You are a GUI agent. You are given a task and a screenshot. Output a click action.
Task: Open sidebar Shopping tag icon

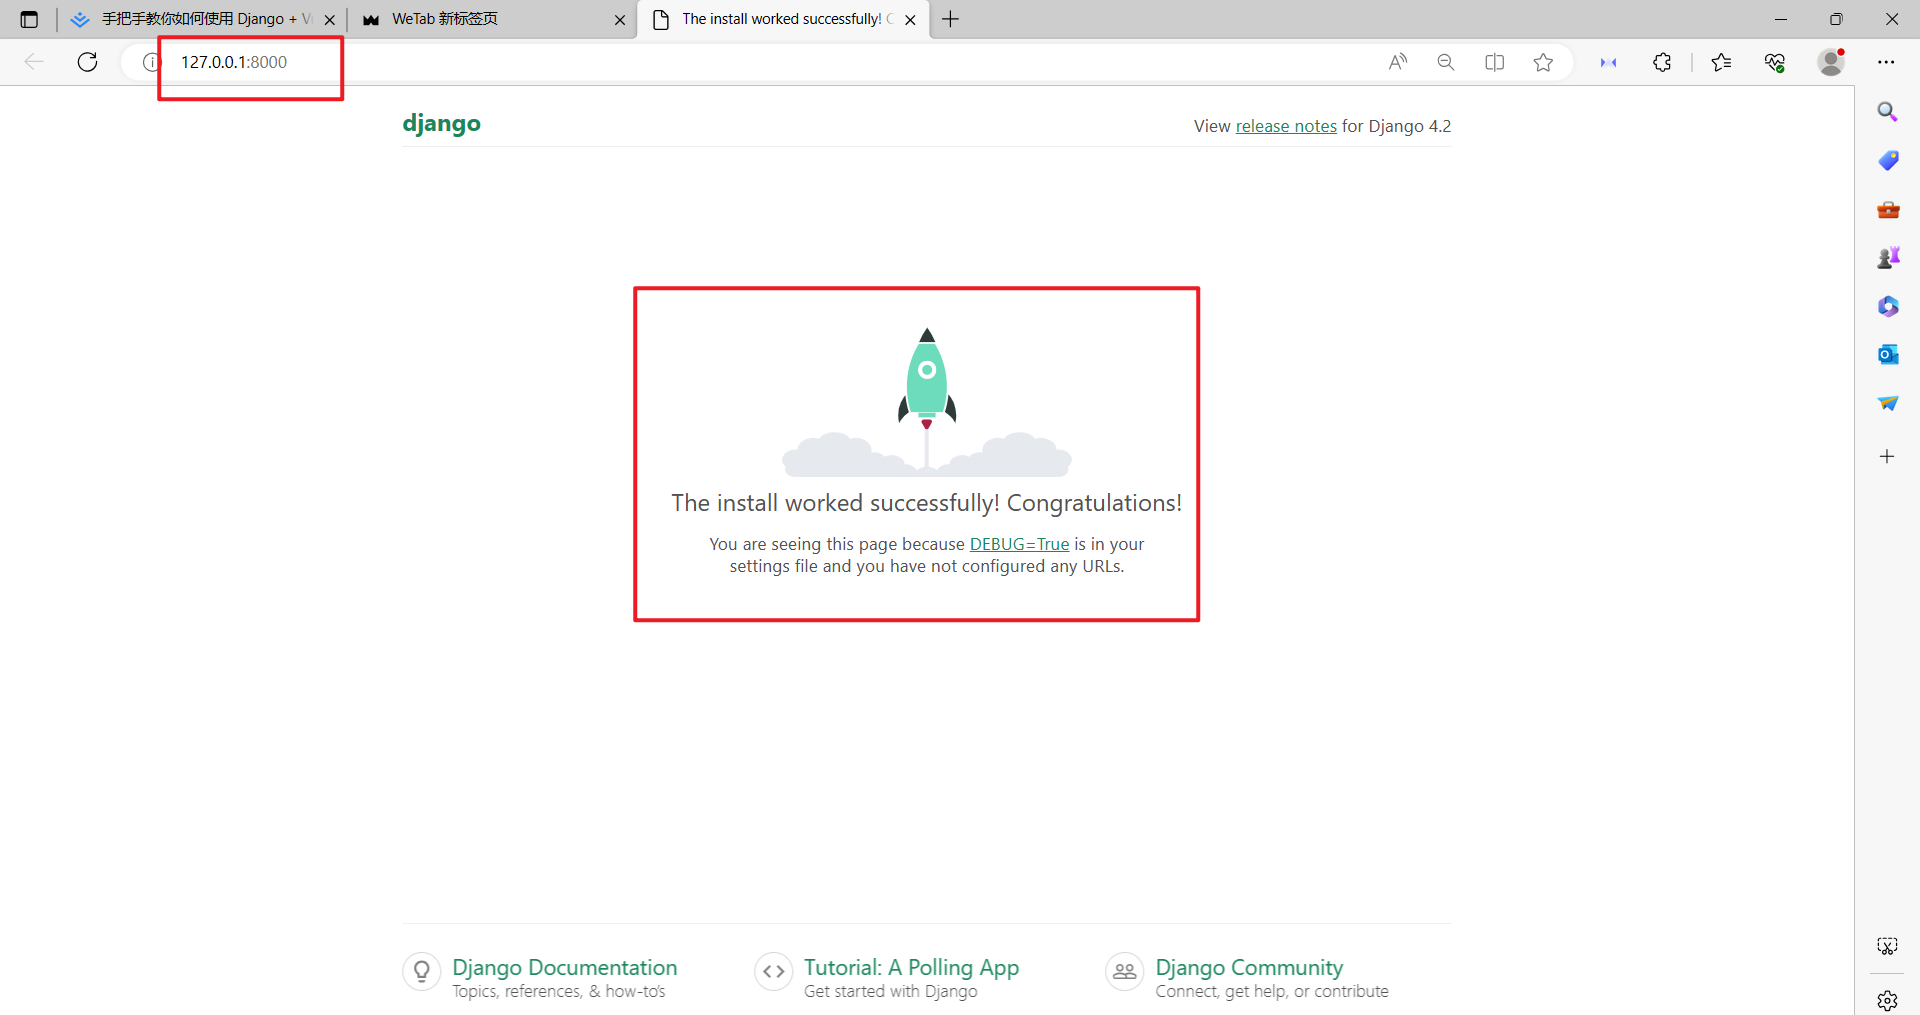(x=1887, y=160)
